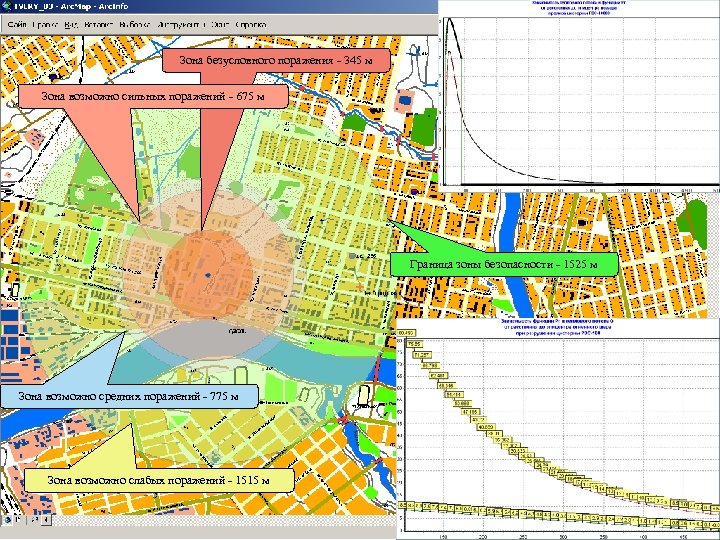Open the Окно menu

click(219, 25)
